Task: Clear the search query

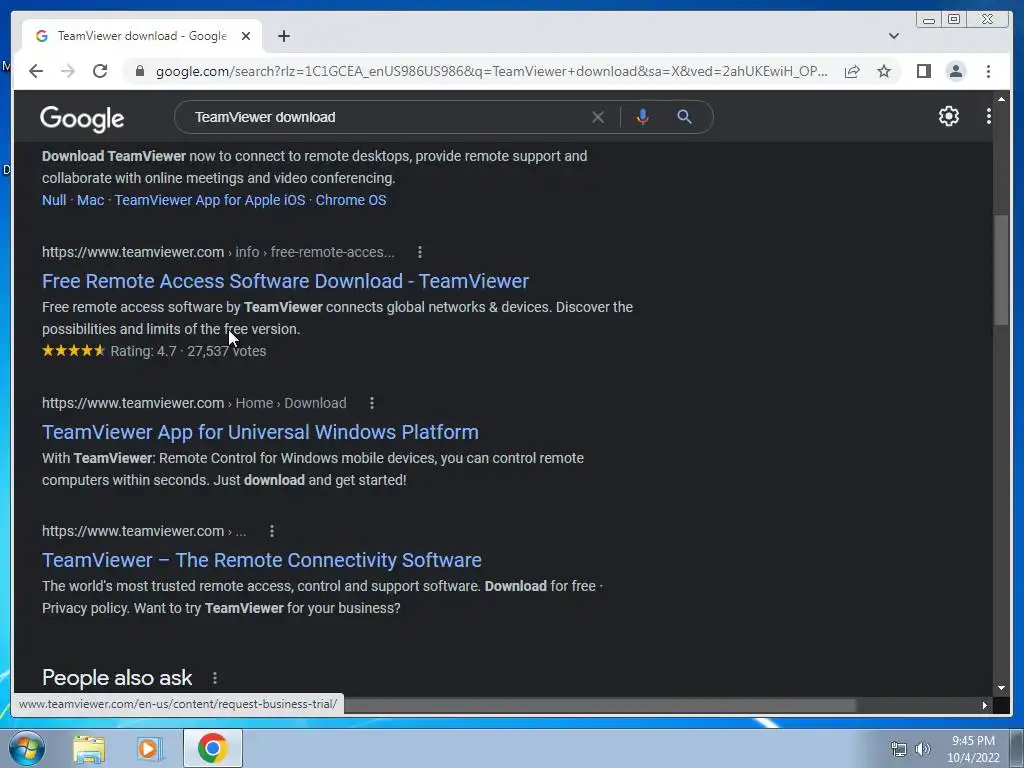Action: click(x=598, y=117)
